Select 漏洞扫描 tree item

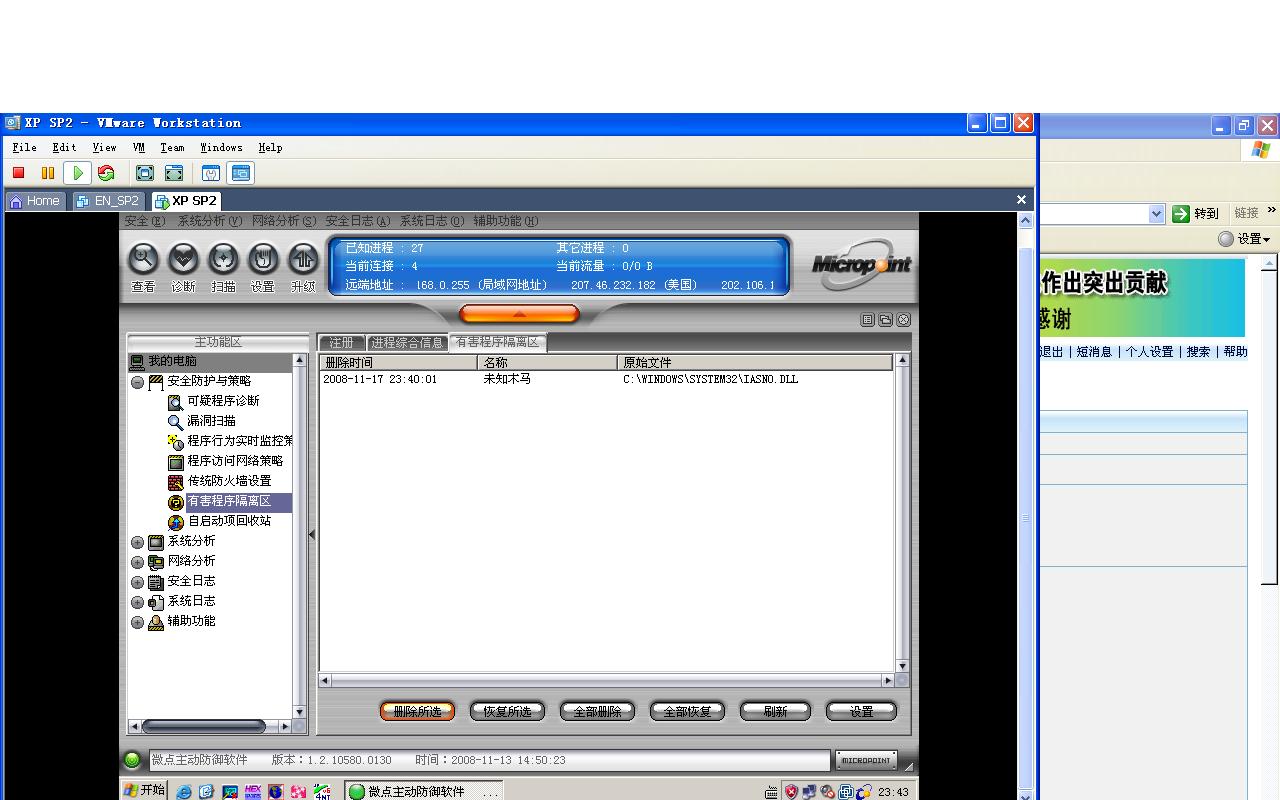(211, 421)
